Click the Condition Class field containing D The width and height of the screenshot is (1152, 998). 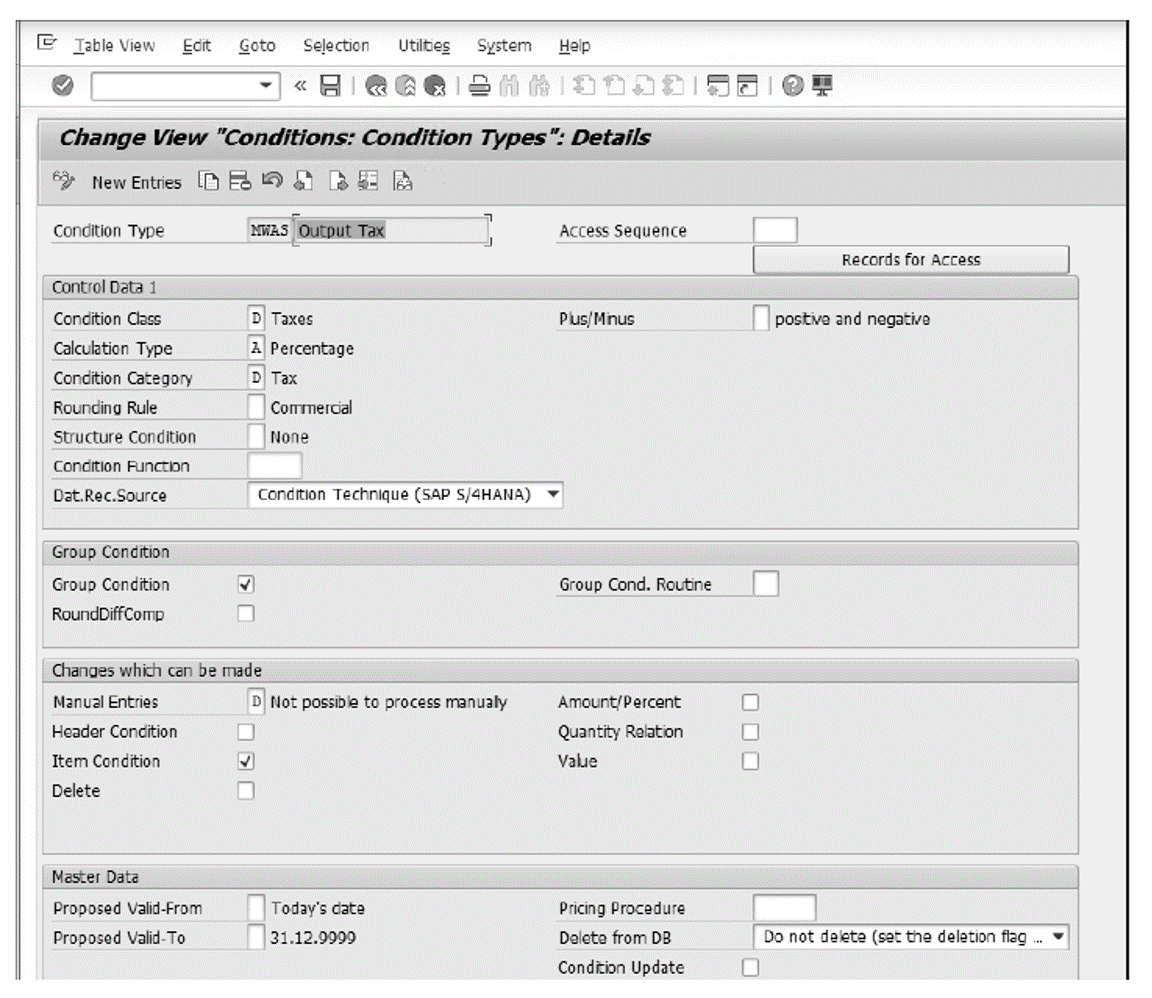point(256,318)
